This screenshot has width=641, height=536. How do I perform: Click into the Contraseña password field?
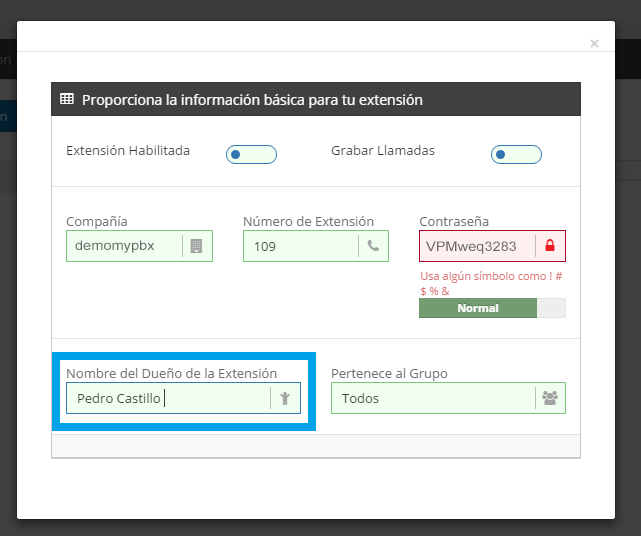(x=476, y=246)
